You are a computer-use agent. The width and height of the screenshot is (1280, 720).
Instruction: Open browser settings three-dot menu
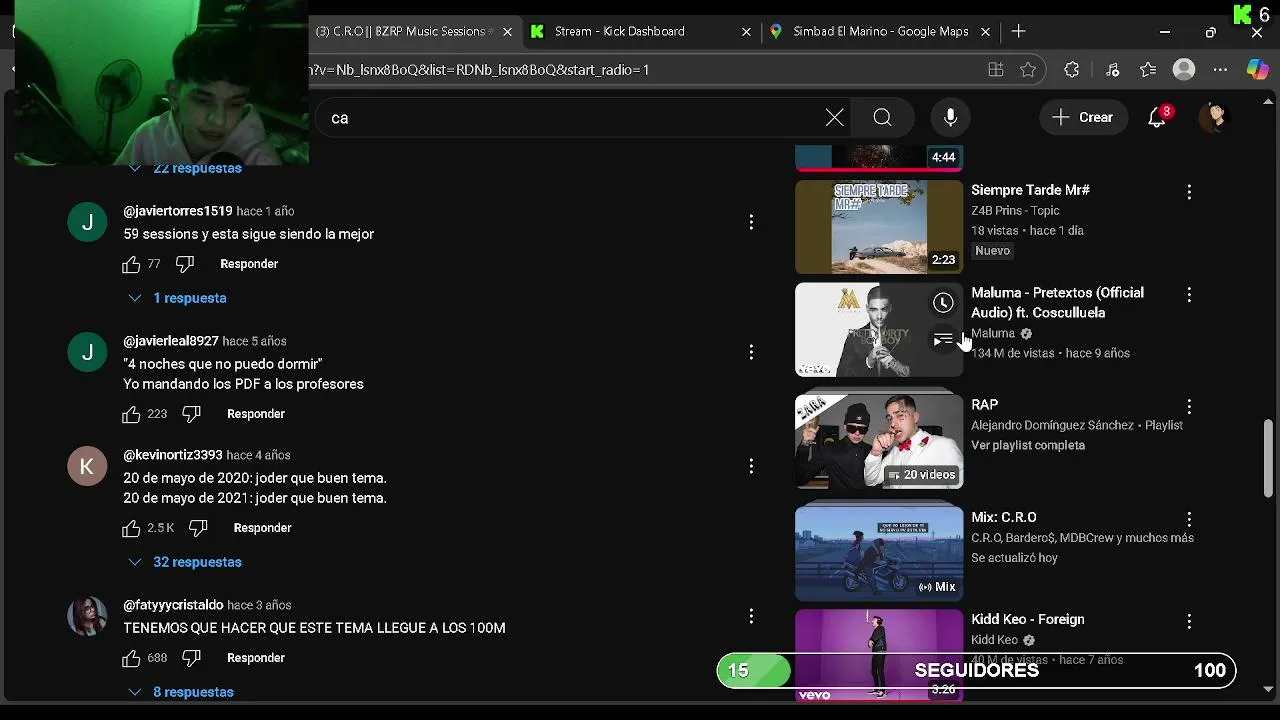click(x=1220, y=70)
